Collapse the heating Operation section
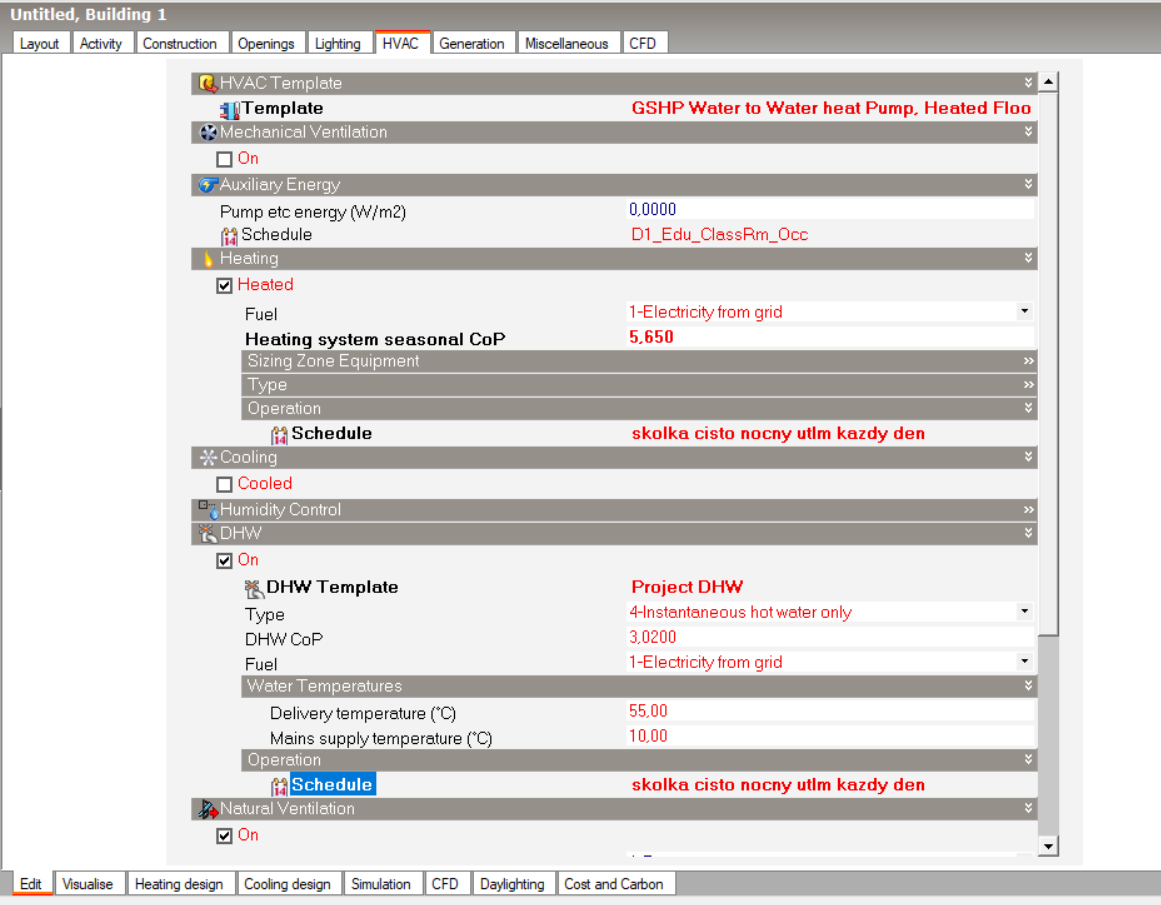The height and width of the screenshot is (905, 1161). coord(1028,408)
